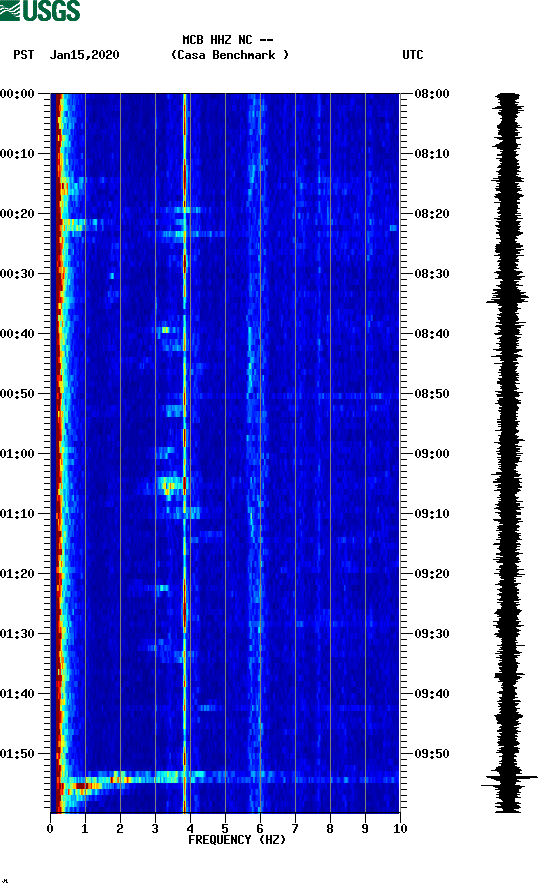Image resolution: width=552 pixels, height=892 pixels.
Task: Click the '00:10' PST time label
Action: [18, 154]
